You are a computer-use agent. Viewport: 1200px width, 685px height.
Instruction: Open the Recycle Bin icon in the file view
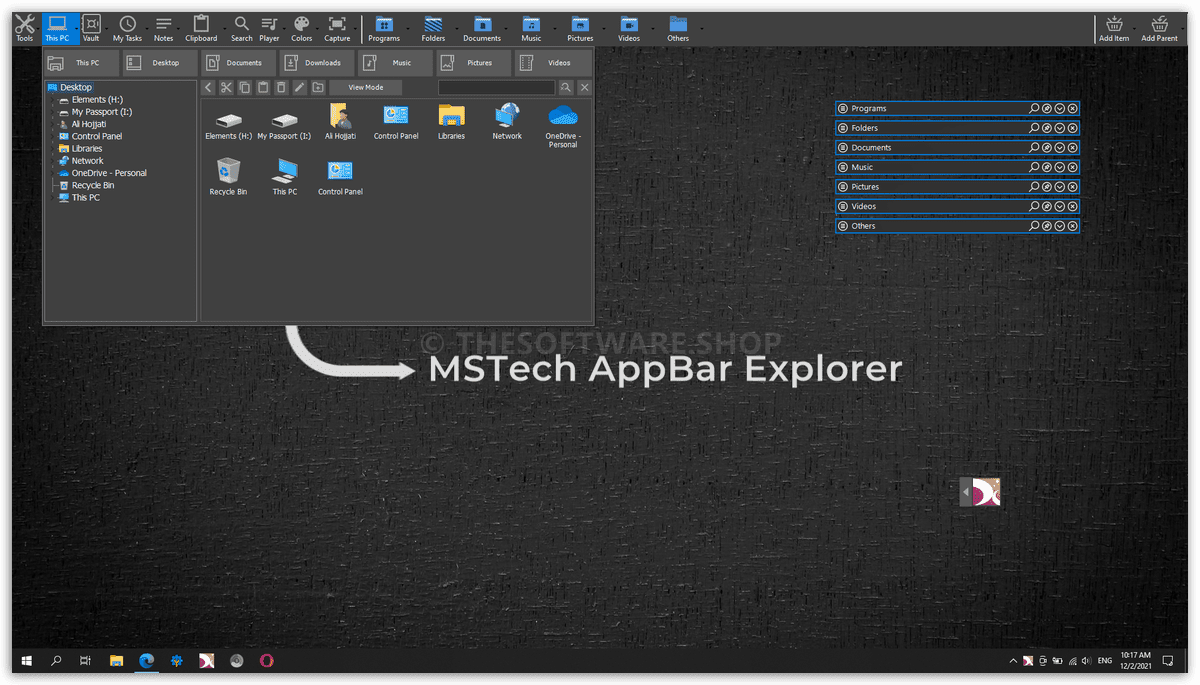pos(228,177)
